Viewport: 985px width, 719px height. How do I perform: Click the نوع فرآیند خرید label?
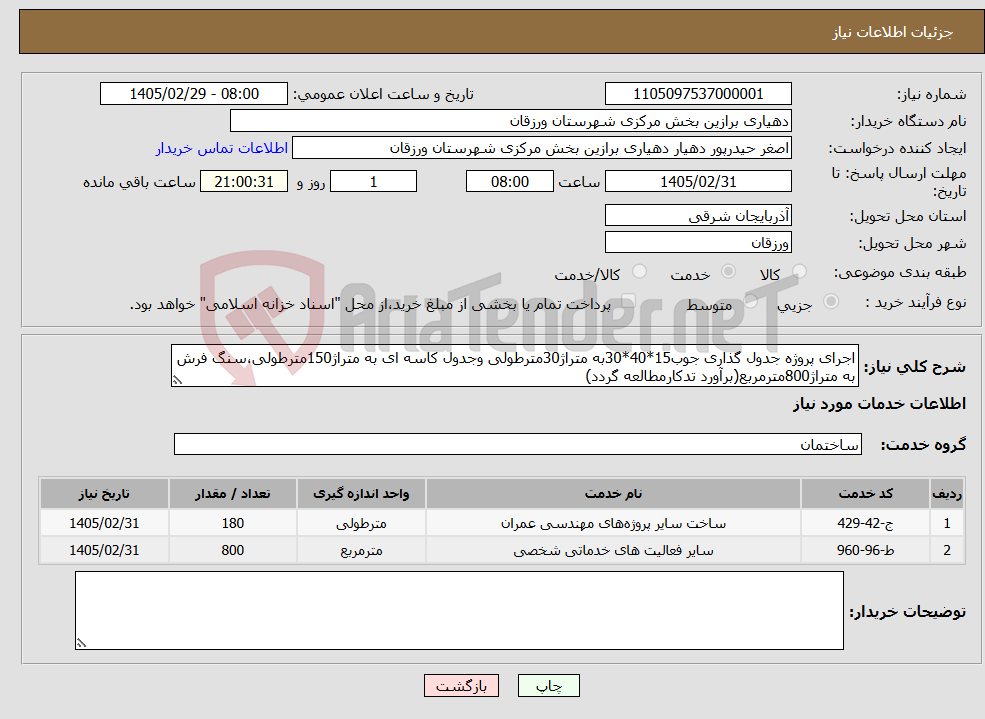point(916,302)
